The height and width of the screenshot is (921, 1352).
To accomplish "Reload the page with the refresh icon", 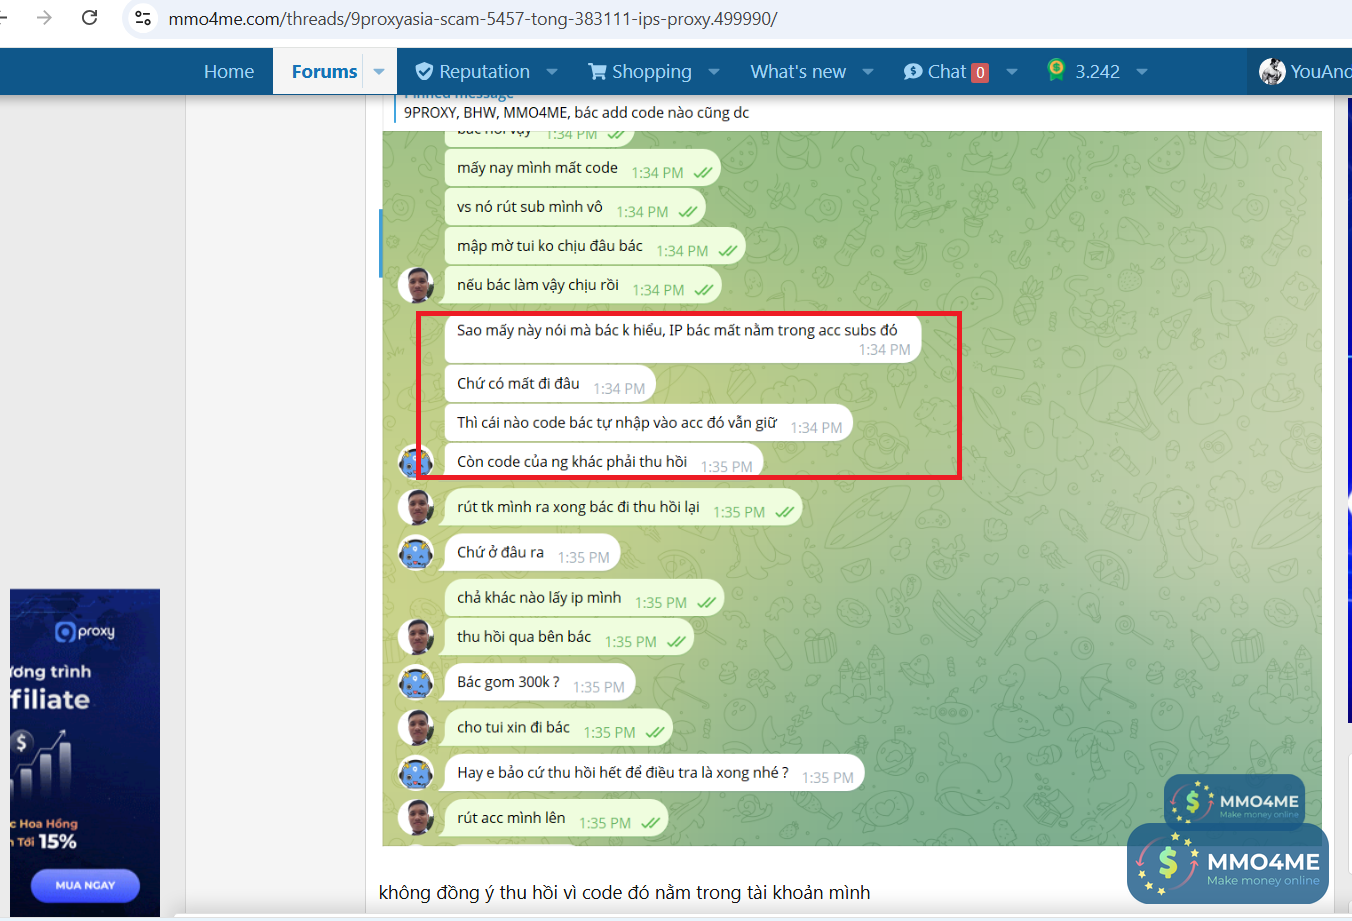I will [89, 17].
